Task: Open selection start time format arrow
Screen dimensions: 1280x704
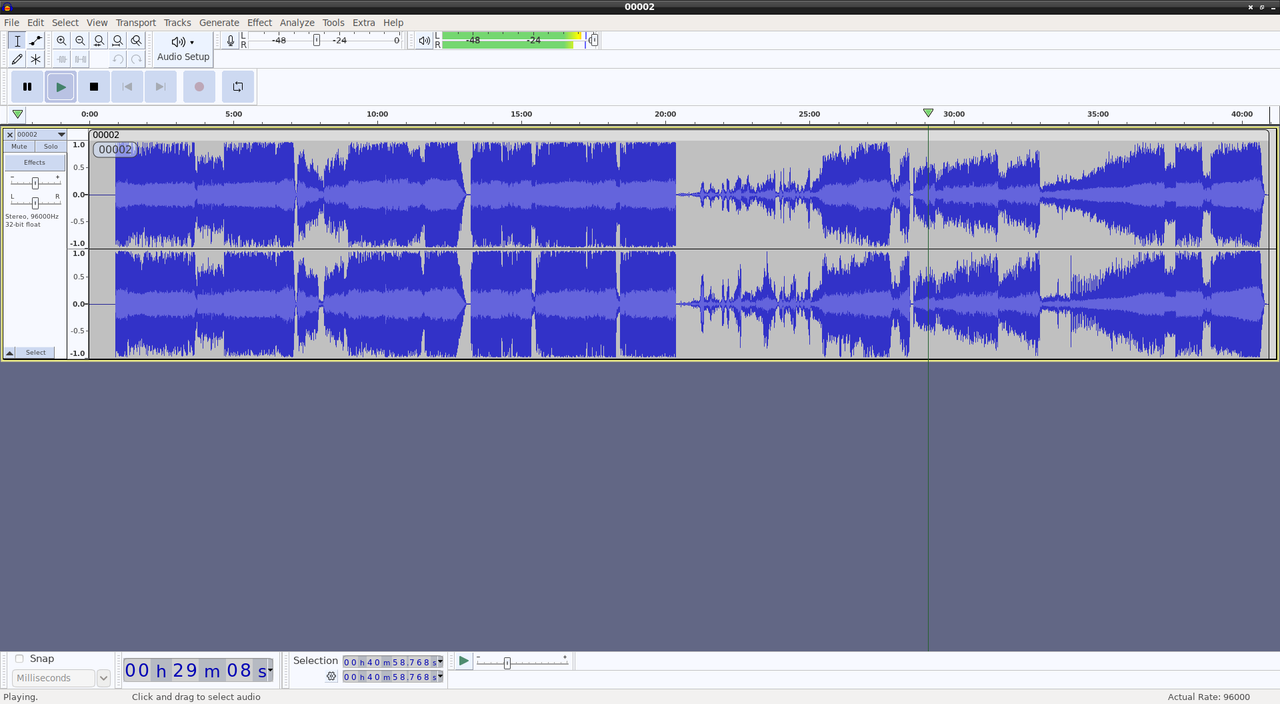Action: point(439,662)
